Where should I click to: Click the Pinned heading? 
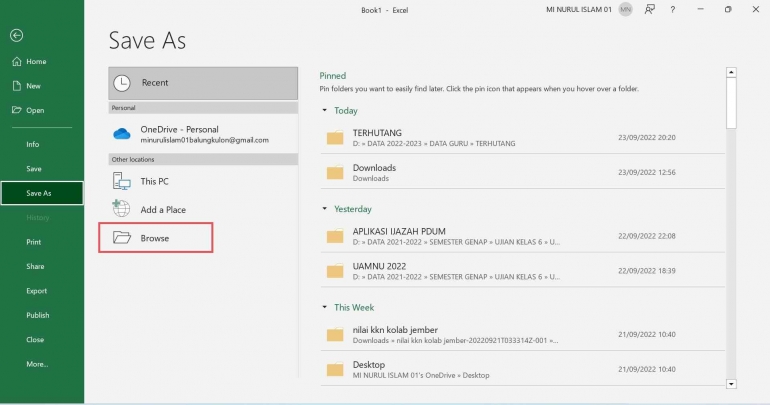click(332, 76)
